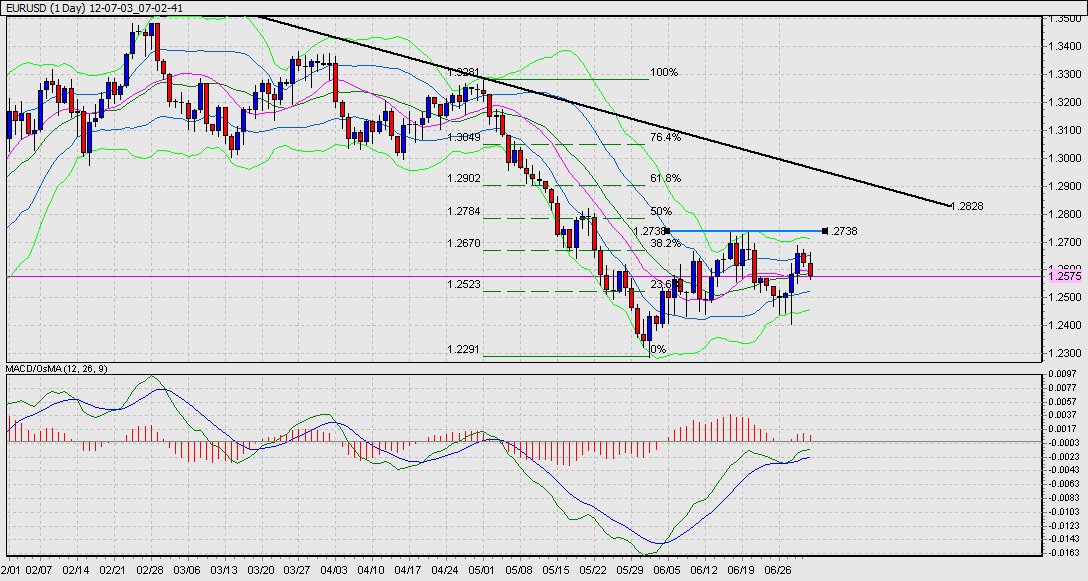
Task: Select the 1.3049 Fibonacci price label
Action: tap(465, 137)
